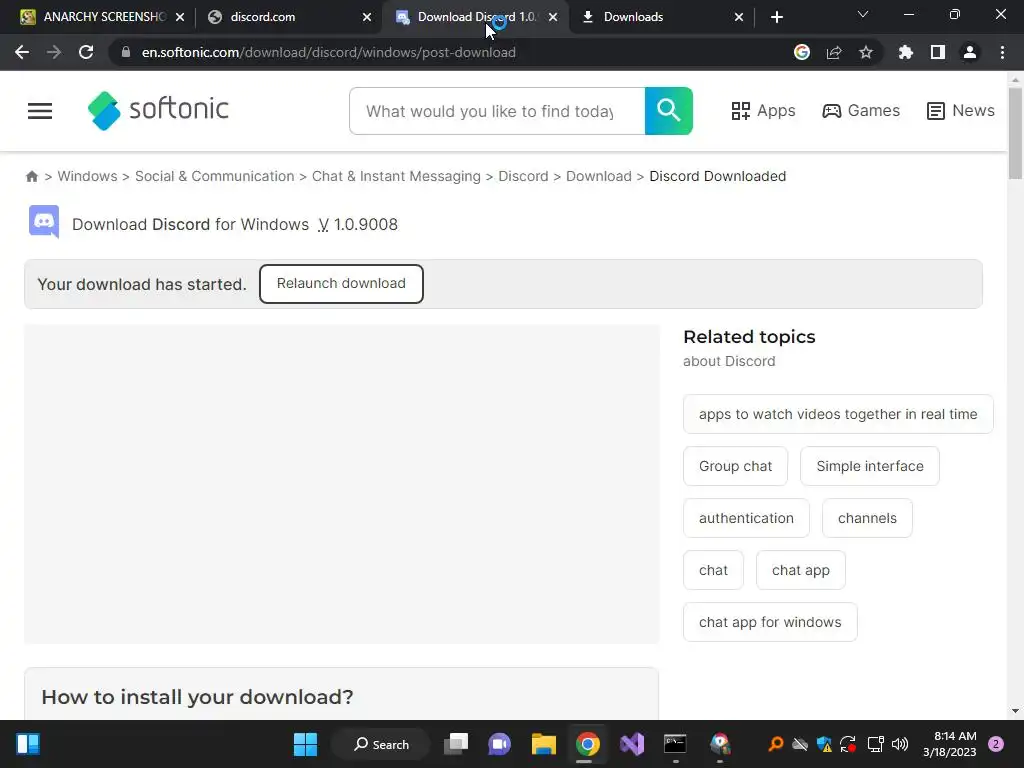Open the Windows Start menu
The image size is (1024, 768).
point(305,744)
